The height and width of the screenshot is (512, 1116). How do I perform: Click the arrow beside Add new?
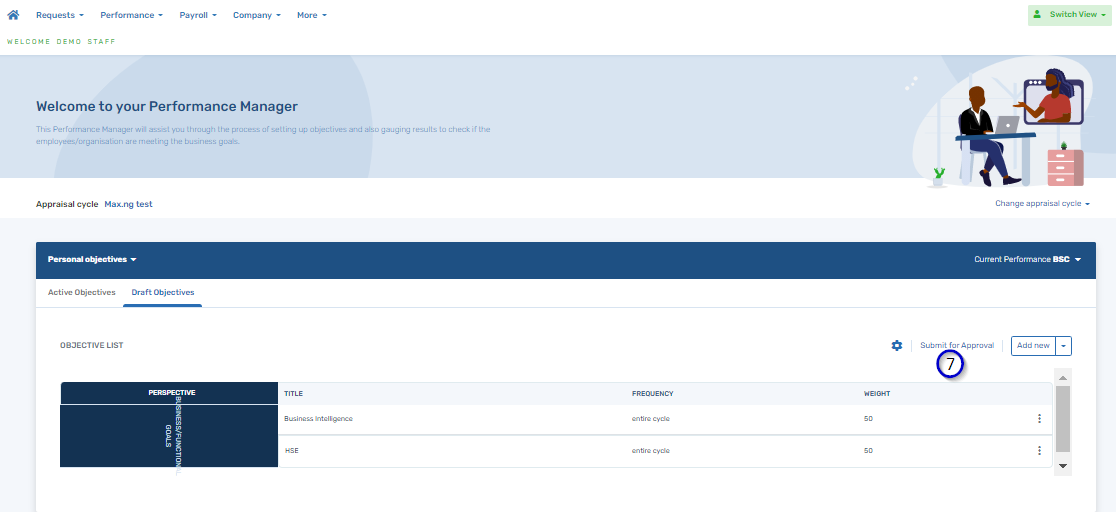(1064, 345)
